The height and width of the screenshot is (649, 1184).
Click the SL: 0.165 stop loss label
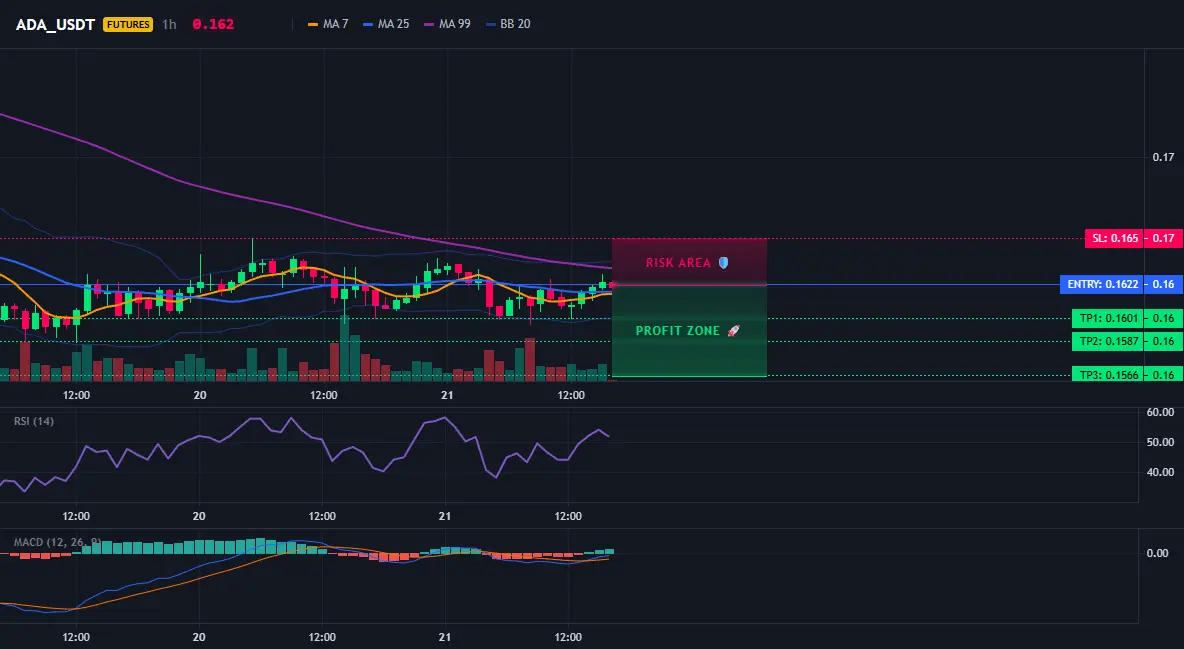[1115, 239]
